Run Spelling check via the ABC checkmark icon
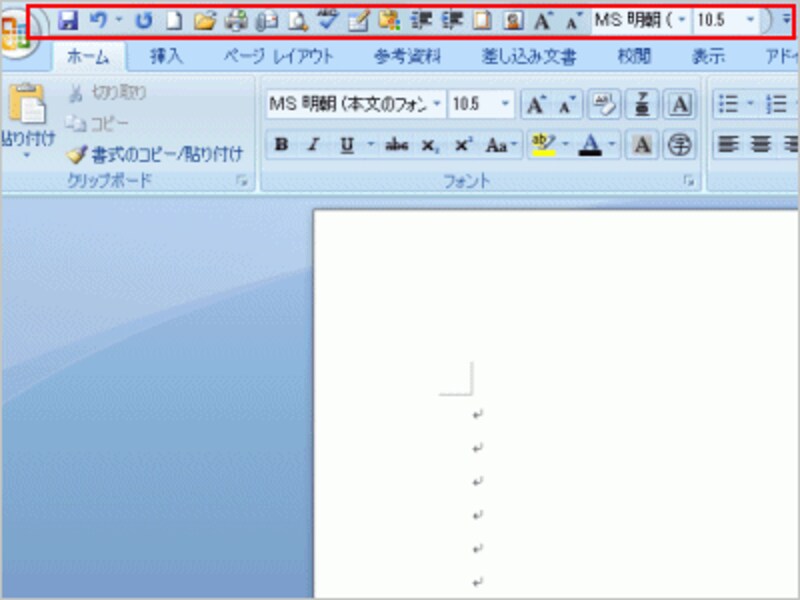The image size is (800, 600). coord(328,20)
